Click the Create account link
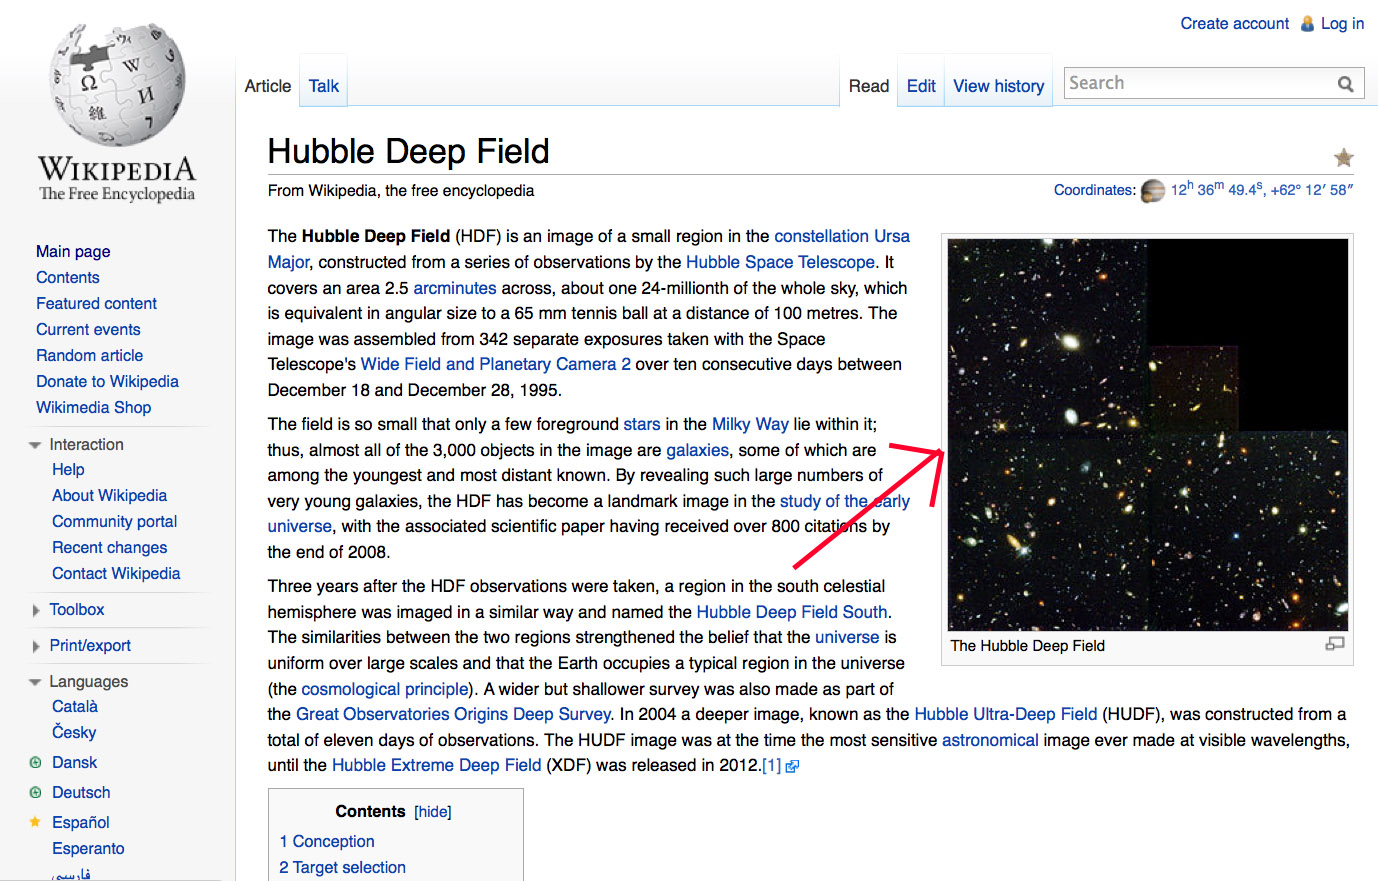The image size is (1378, 881). (x=1235, y=23)
